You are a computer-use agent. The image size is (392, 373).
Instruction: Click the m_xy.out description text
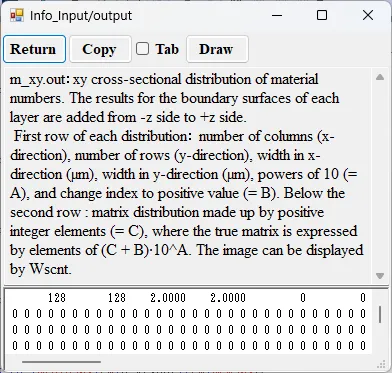tap(187, 174)
